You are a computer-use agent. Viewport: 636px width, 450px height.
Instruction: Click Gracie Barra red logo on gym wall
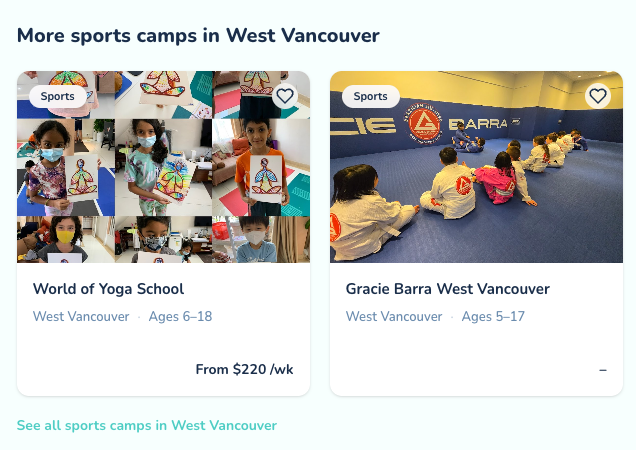(423, 123)
